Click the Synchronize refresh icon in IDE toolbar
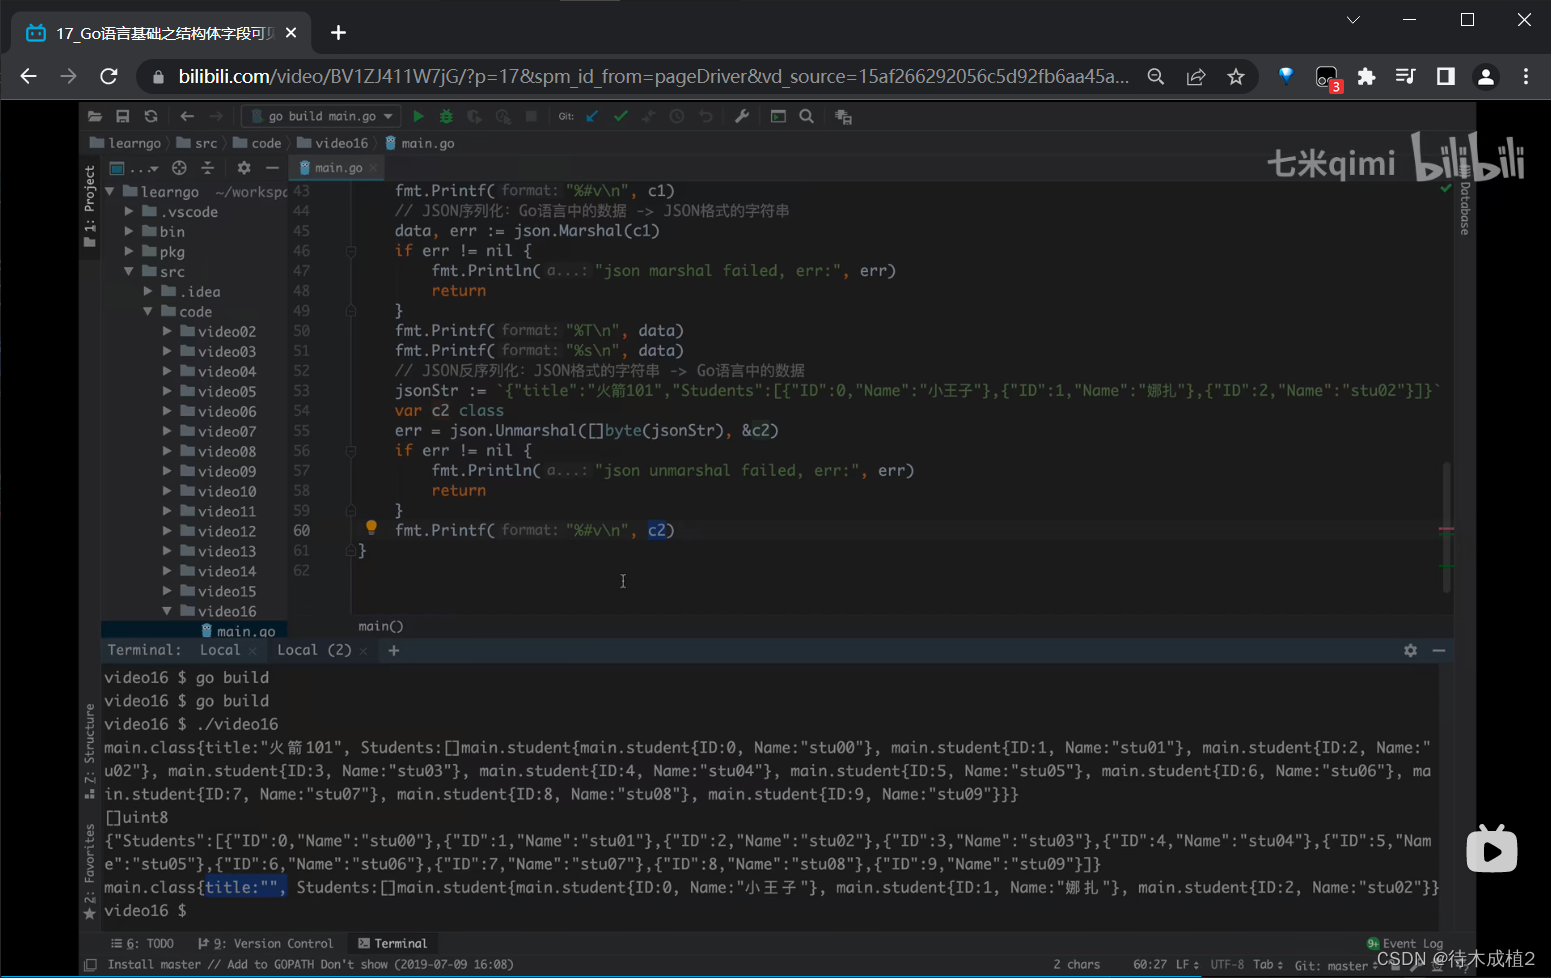Image resolution: width=1551 pixels, height=978 pixels. tap(151, 117)
